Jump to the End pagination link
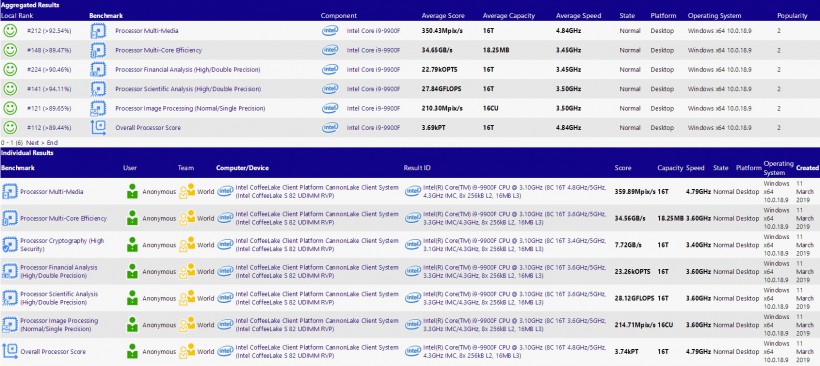Viewport: 820px width, 366px height. [x=52, y=143]
